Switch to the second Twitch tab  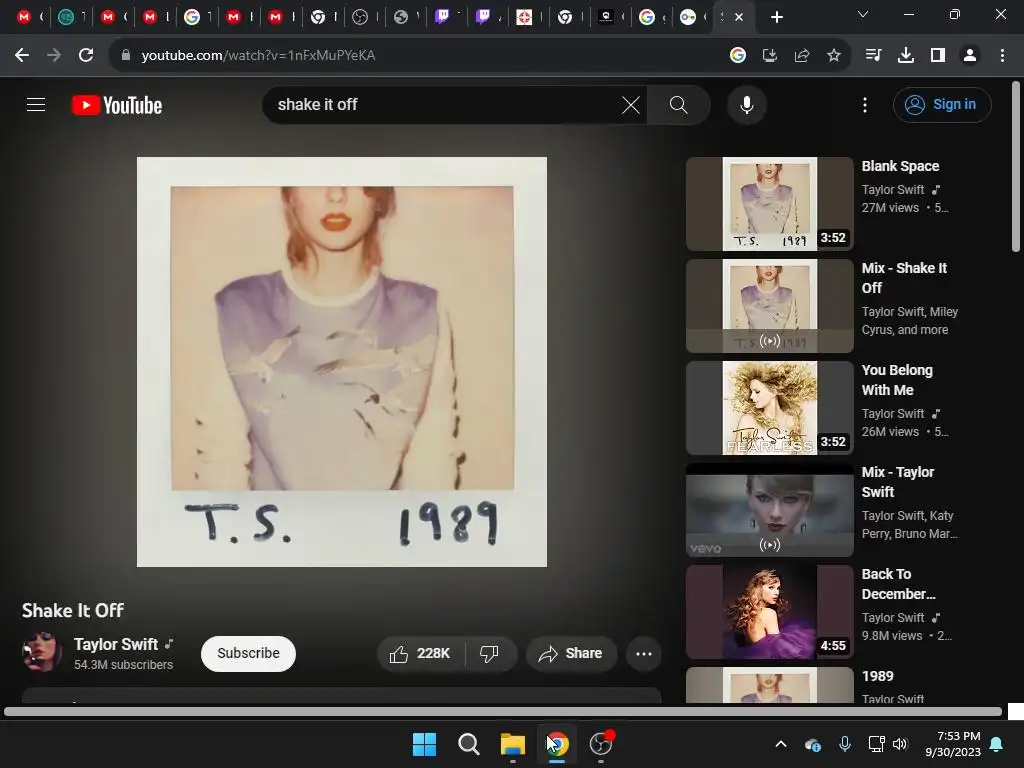483,17
